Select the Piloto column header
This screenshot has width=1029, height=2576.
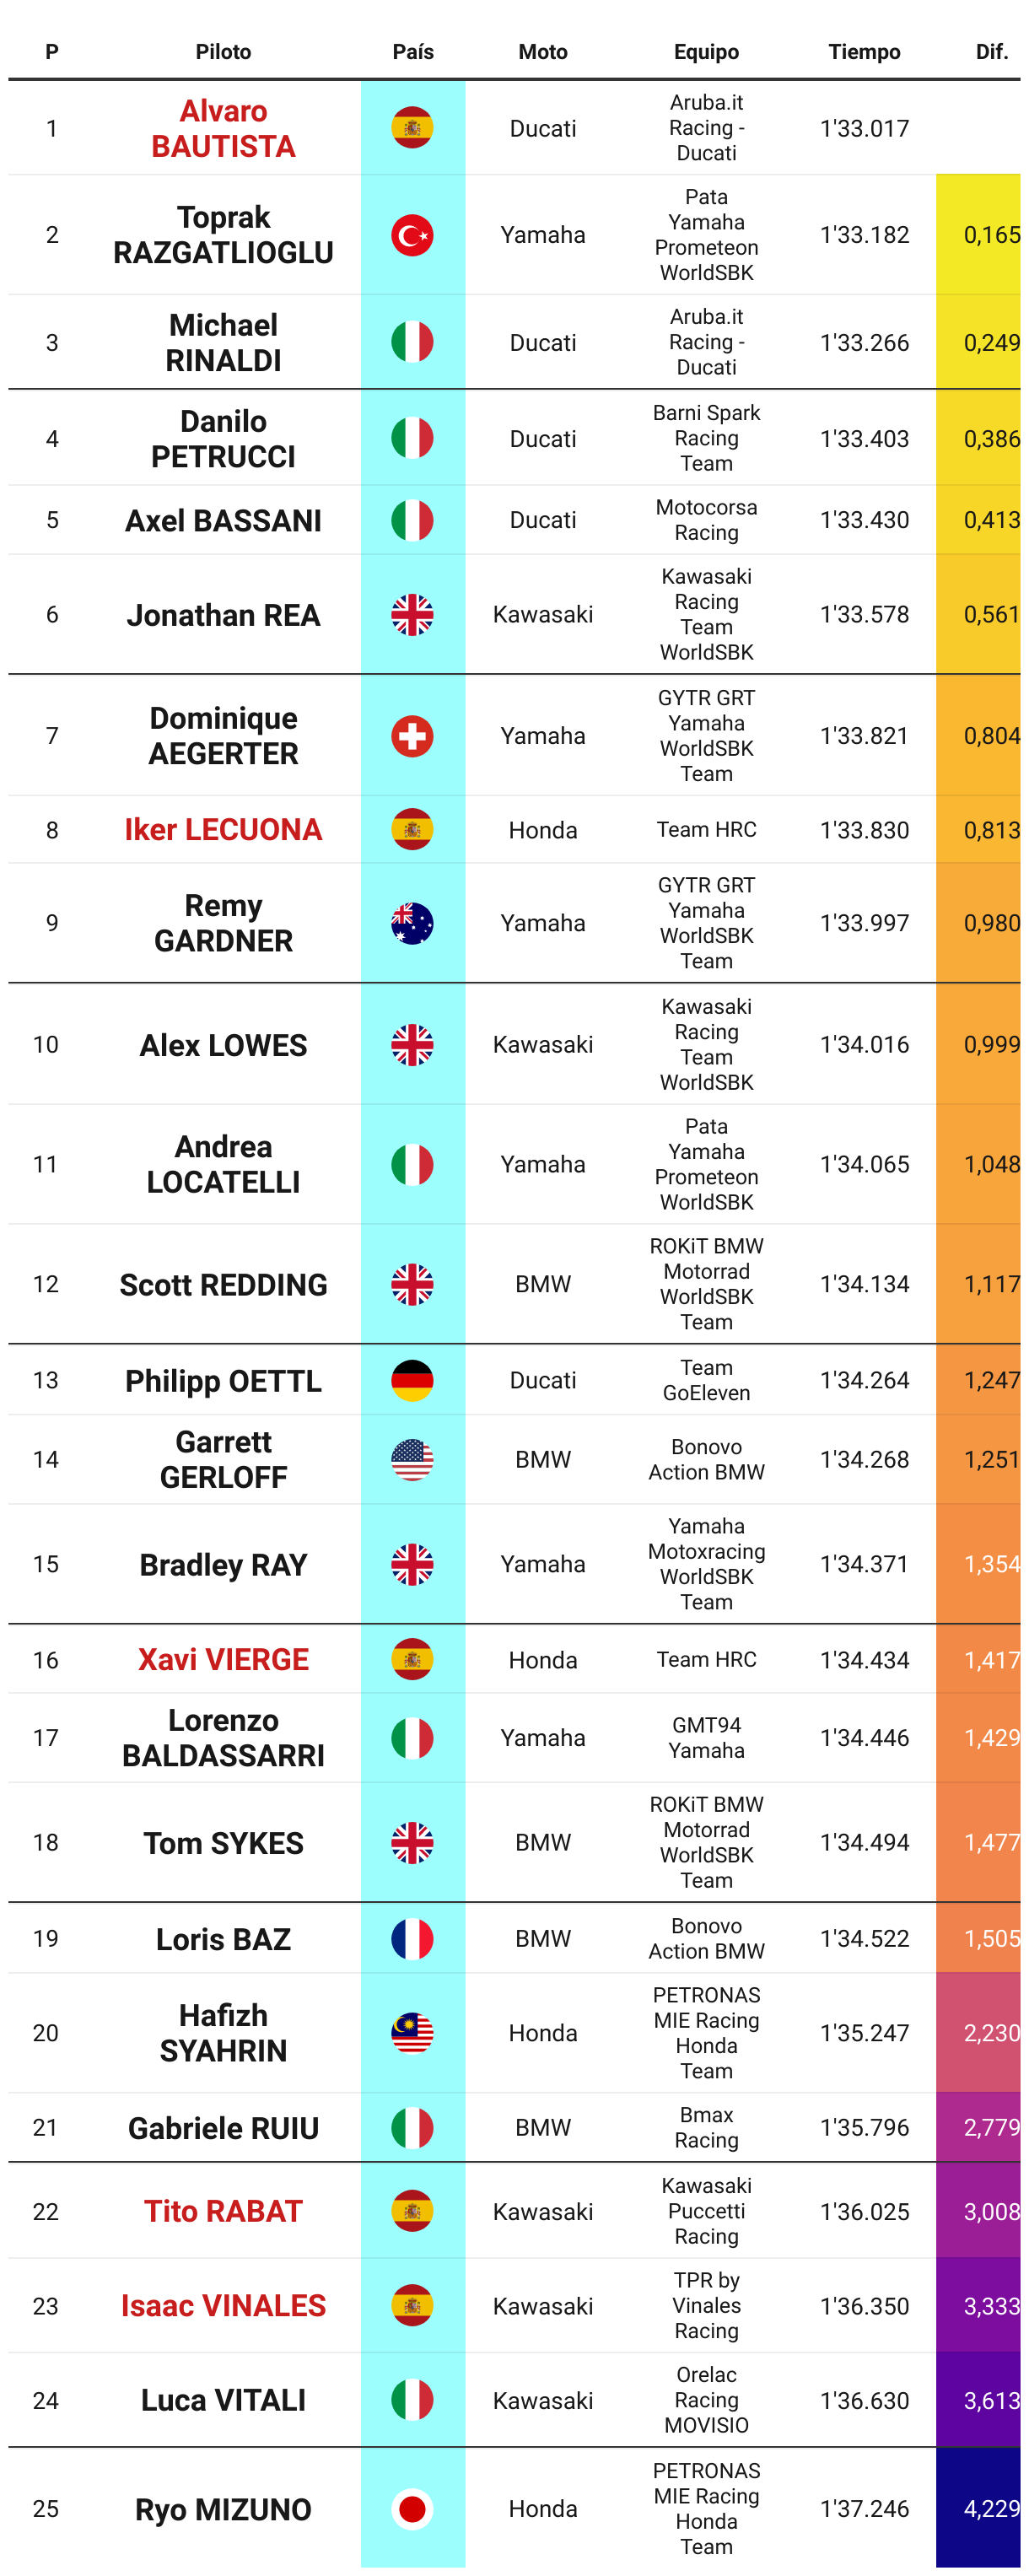[x=223, y=52]
